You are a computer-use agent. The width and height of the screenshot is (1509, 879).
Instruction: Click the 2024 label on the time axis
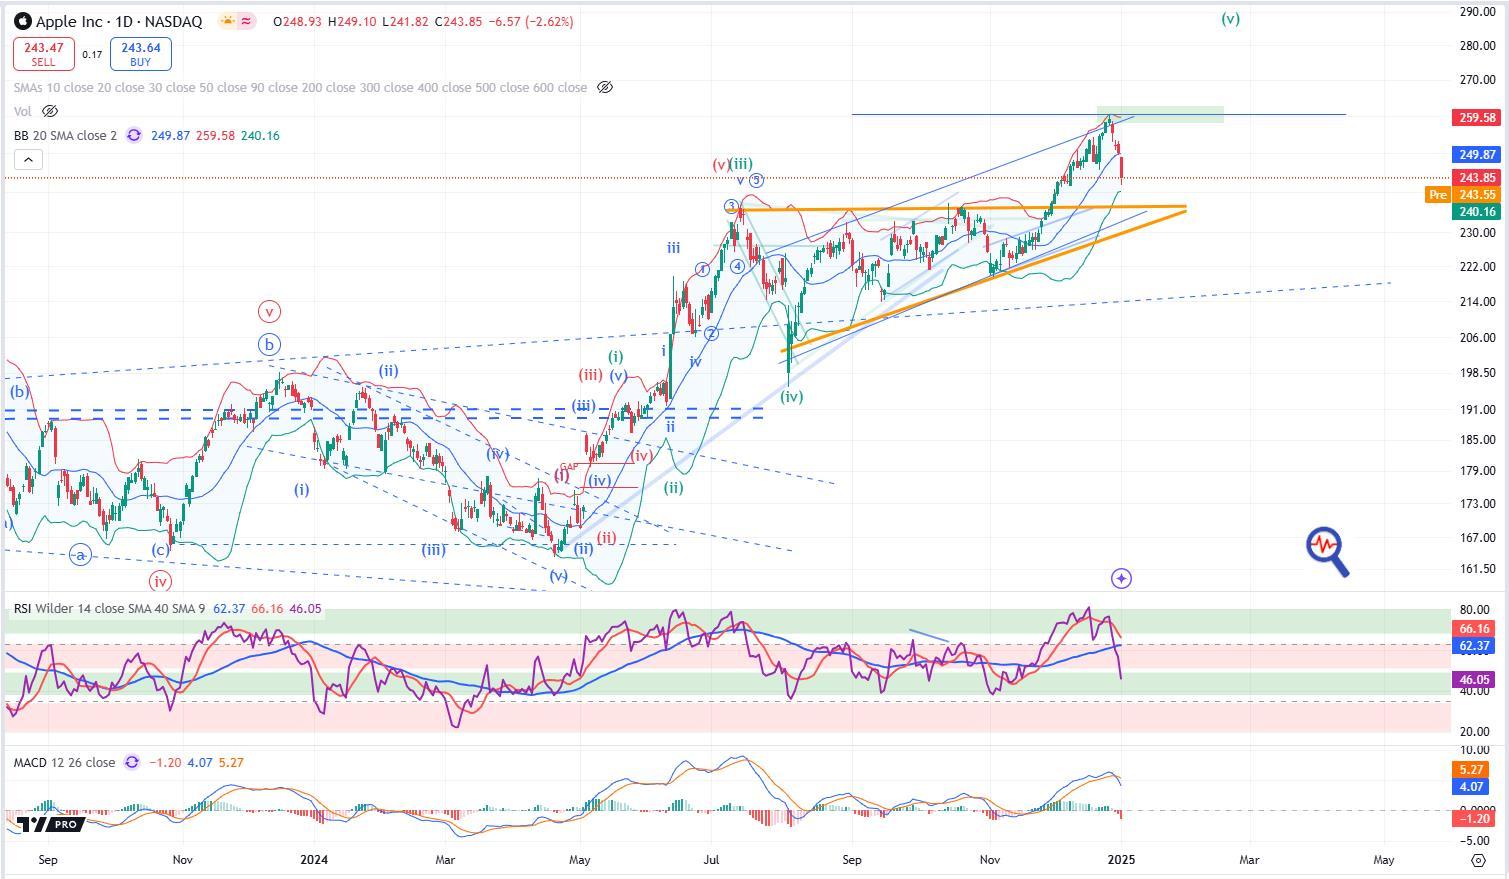coord(314,860)
